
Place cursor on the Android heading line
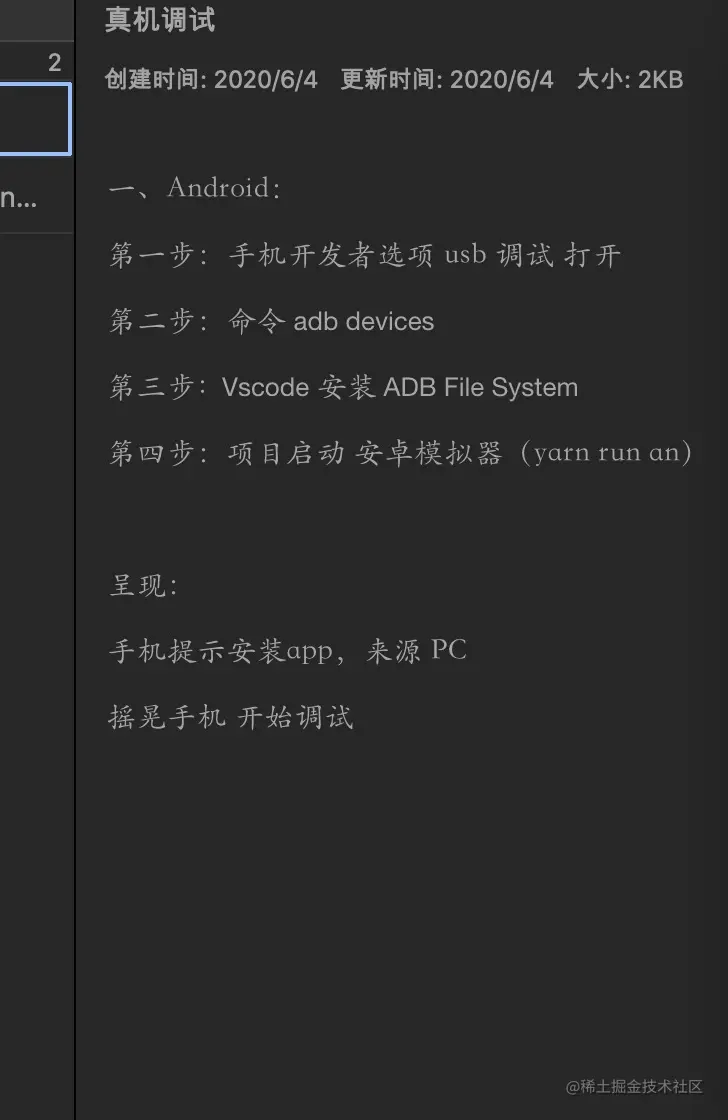[194, 188]
